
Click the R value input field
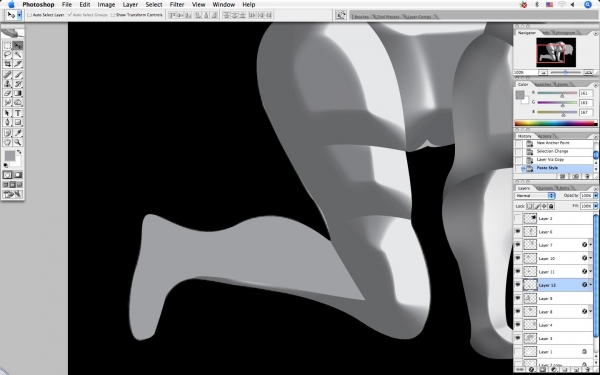585,93
